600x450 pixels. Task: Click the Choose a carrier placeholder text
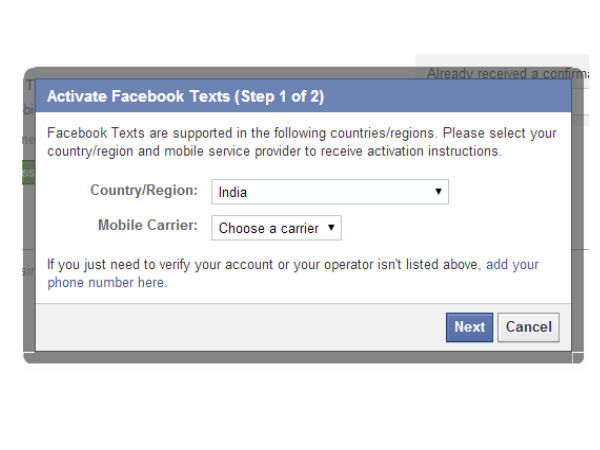(268, 228)
